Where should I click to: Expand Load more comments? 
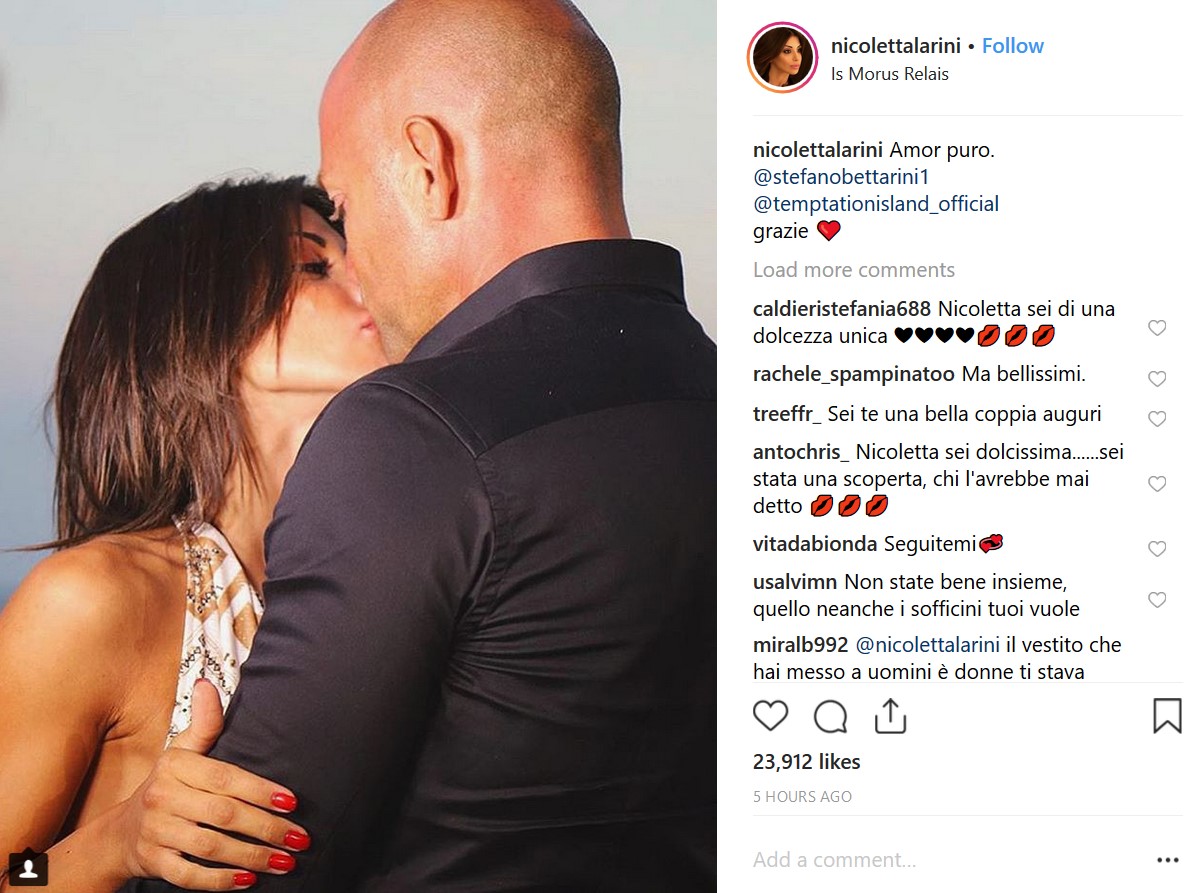pos(853,270)
